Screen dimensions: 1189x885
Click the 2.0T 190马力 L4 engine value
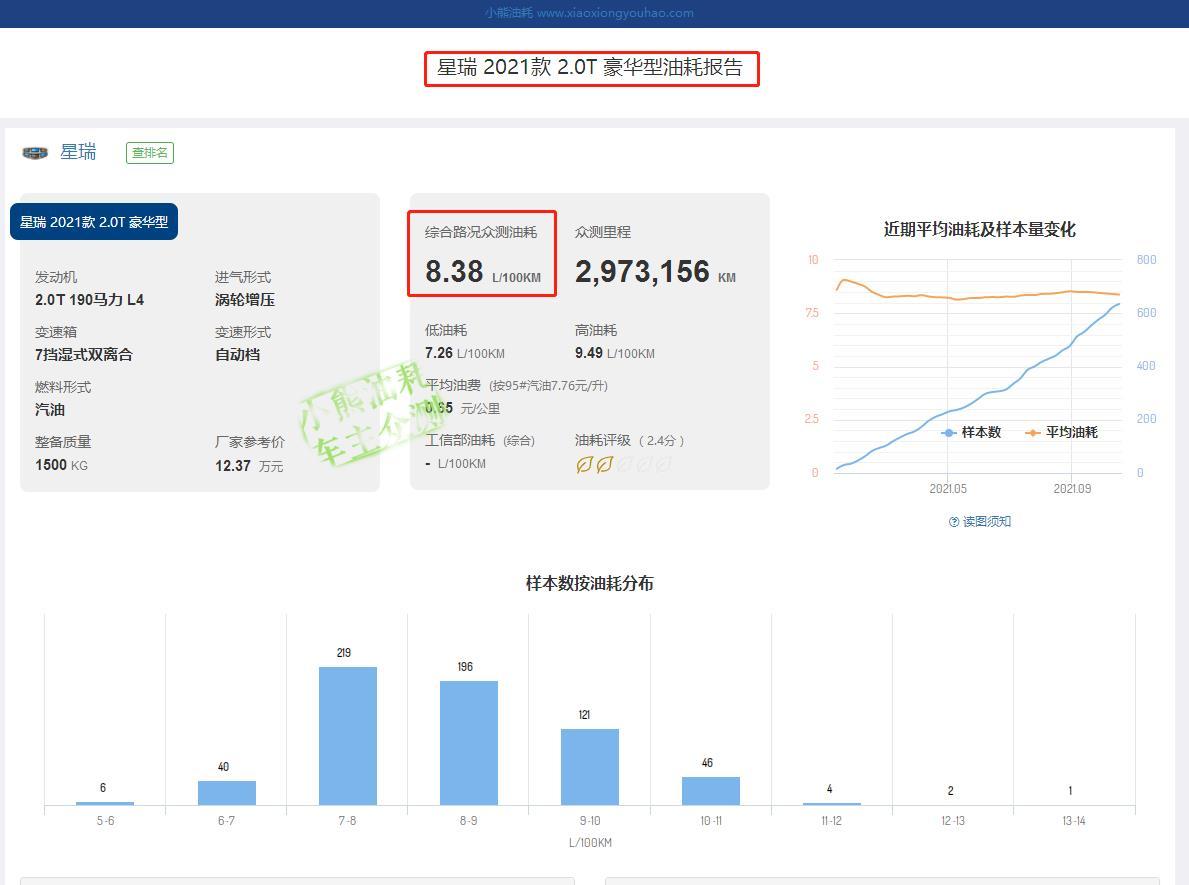click(89, 300)
